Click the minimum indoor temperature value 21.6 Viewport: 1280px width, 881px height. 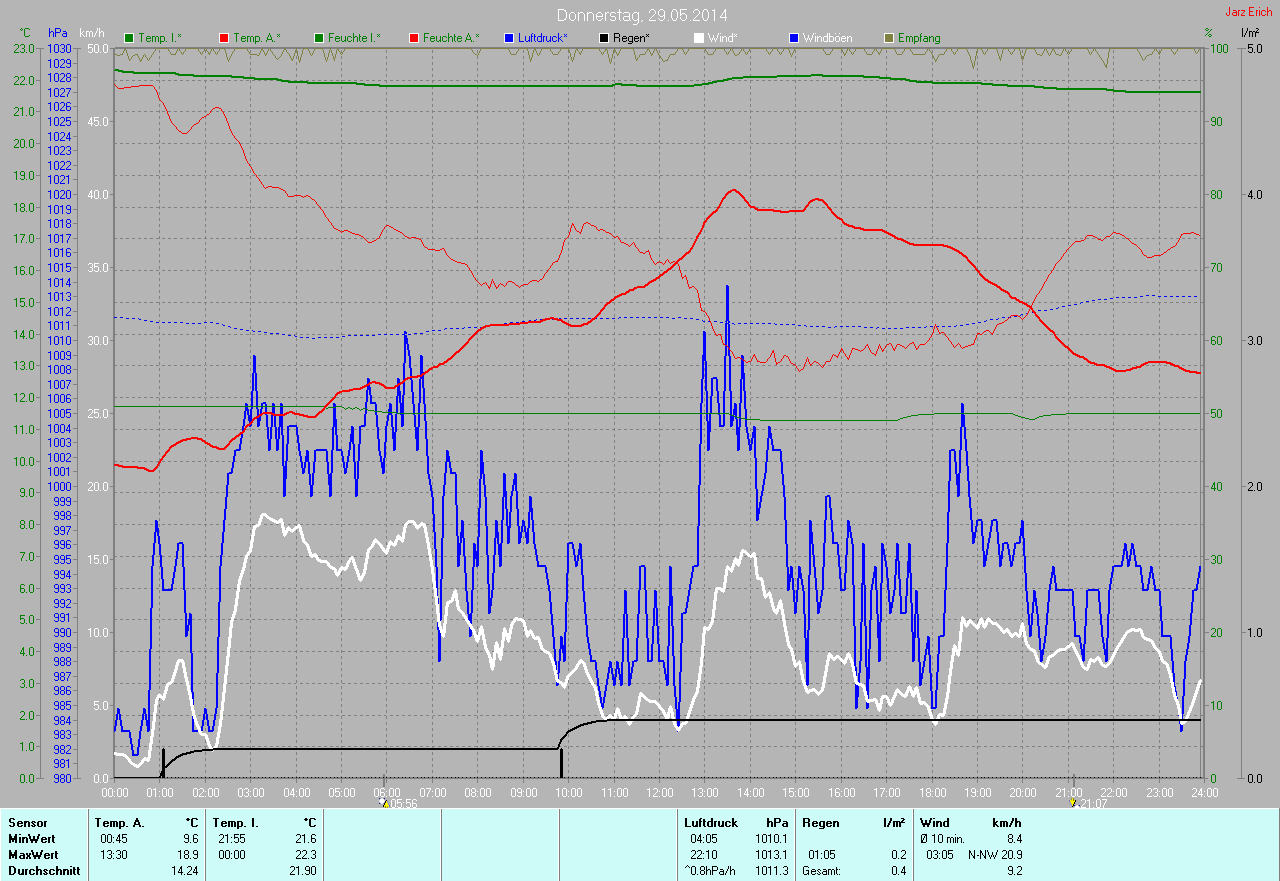pyautogui.click(x=304, y=839)
